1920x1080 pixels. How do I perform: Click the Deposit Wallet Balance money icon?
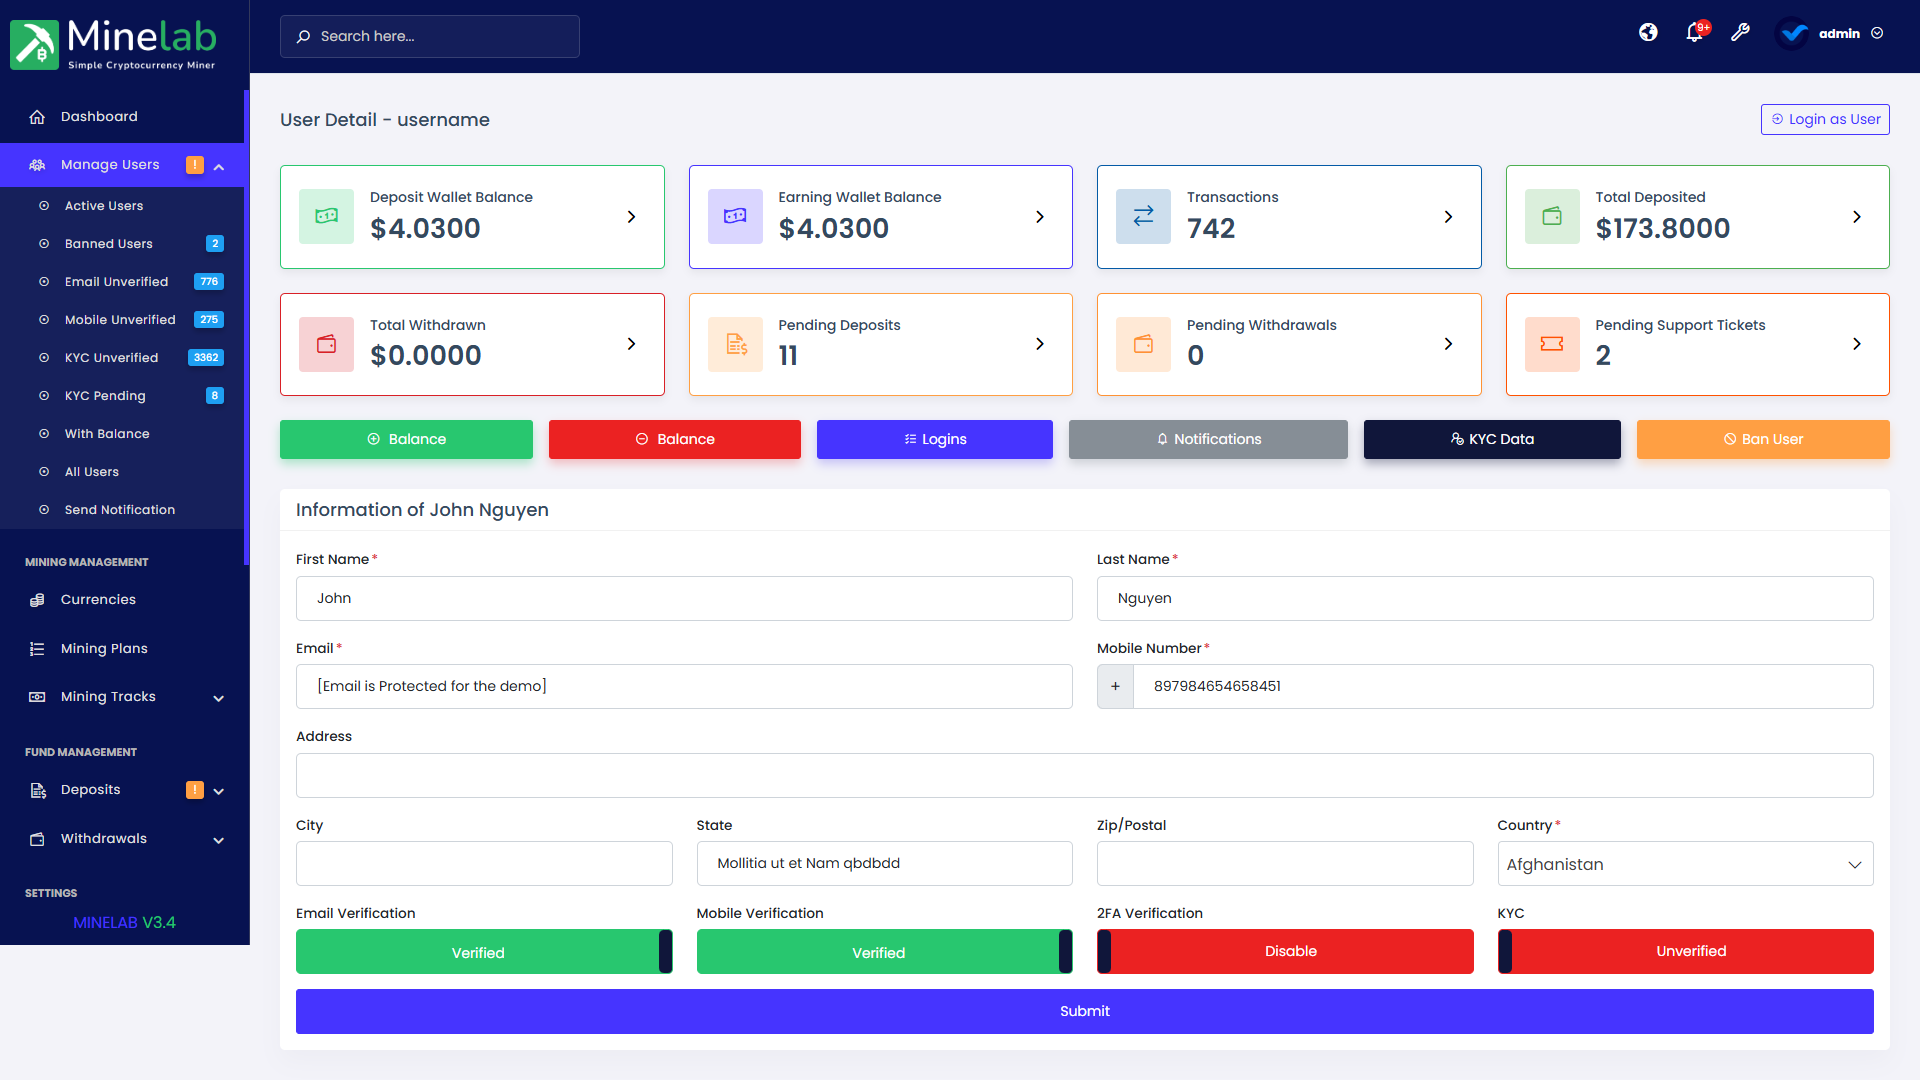326,216
